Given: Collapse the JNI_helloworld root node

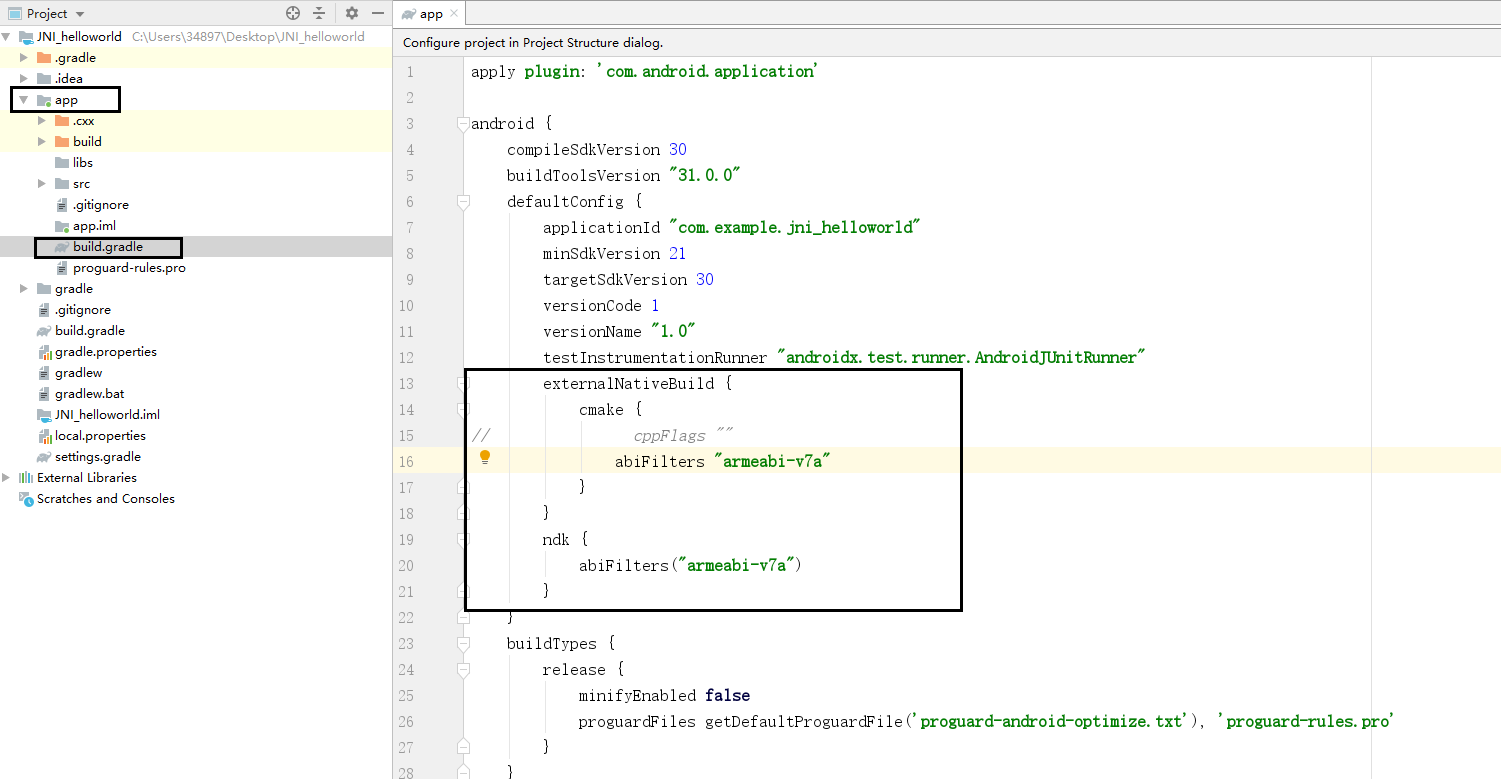Looking at the screenshot, I should click(6, 36).
